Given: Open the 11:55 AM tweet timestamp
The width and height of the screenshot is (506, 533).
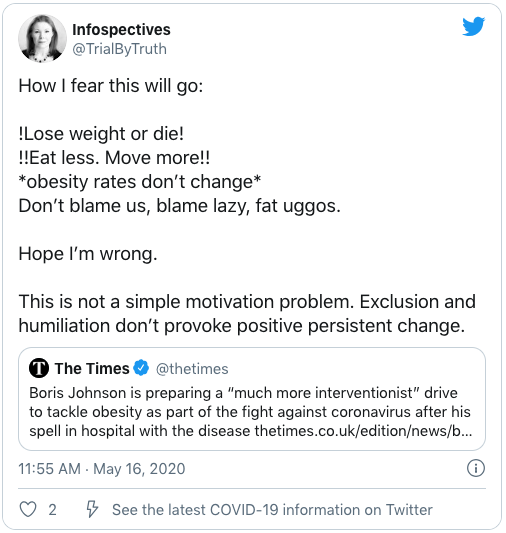Looking at the screenshot, I should click(x=50, y=469).
